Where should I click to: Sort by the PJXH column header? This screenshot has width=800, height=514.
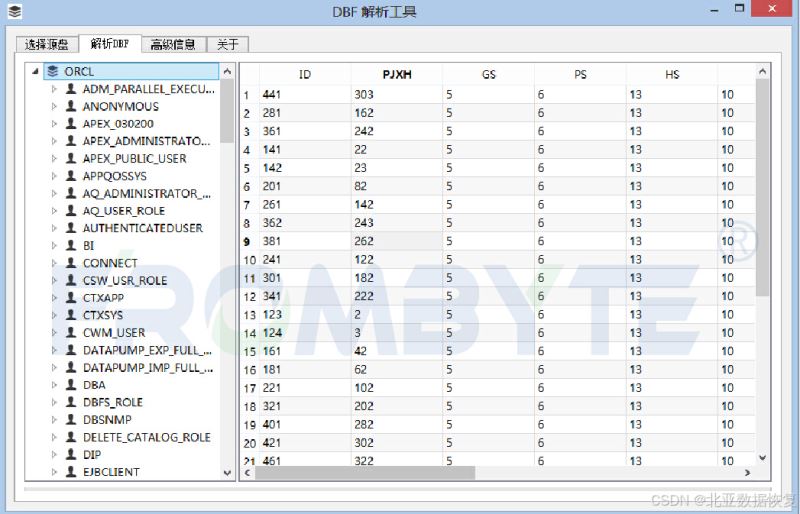click(396, 74)
